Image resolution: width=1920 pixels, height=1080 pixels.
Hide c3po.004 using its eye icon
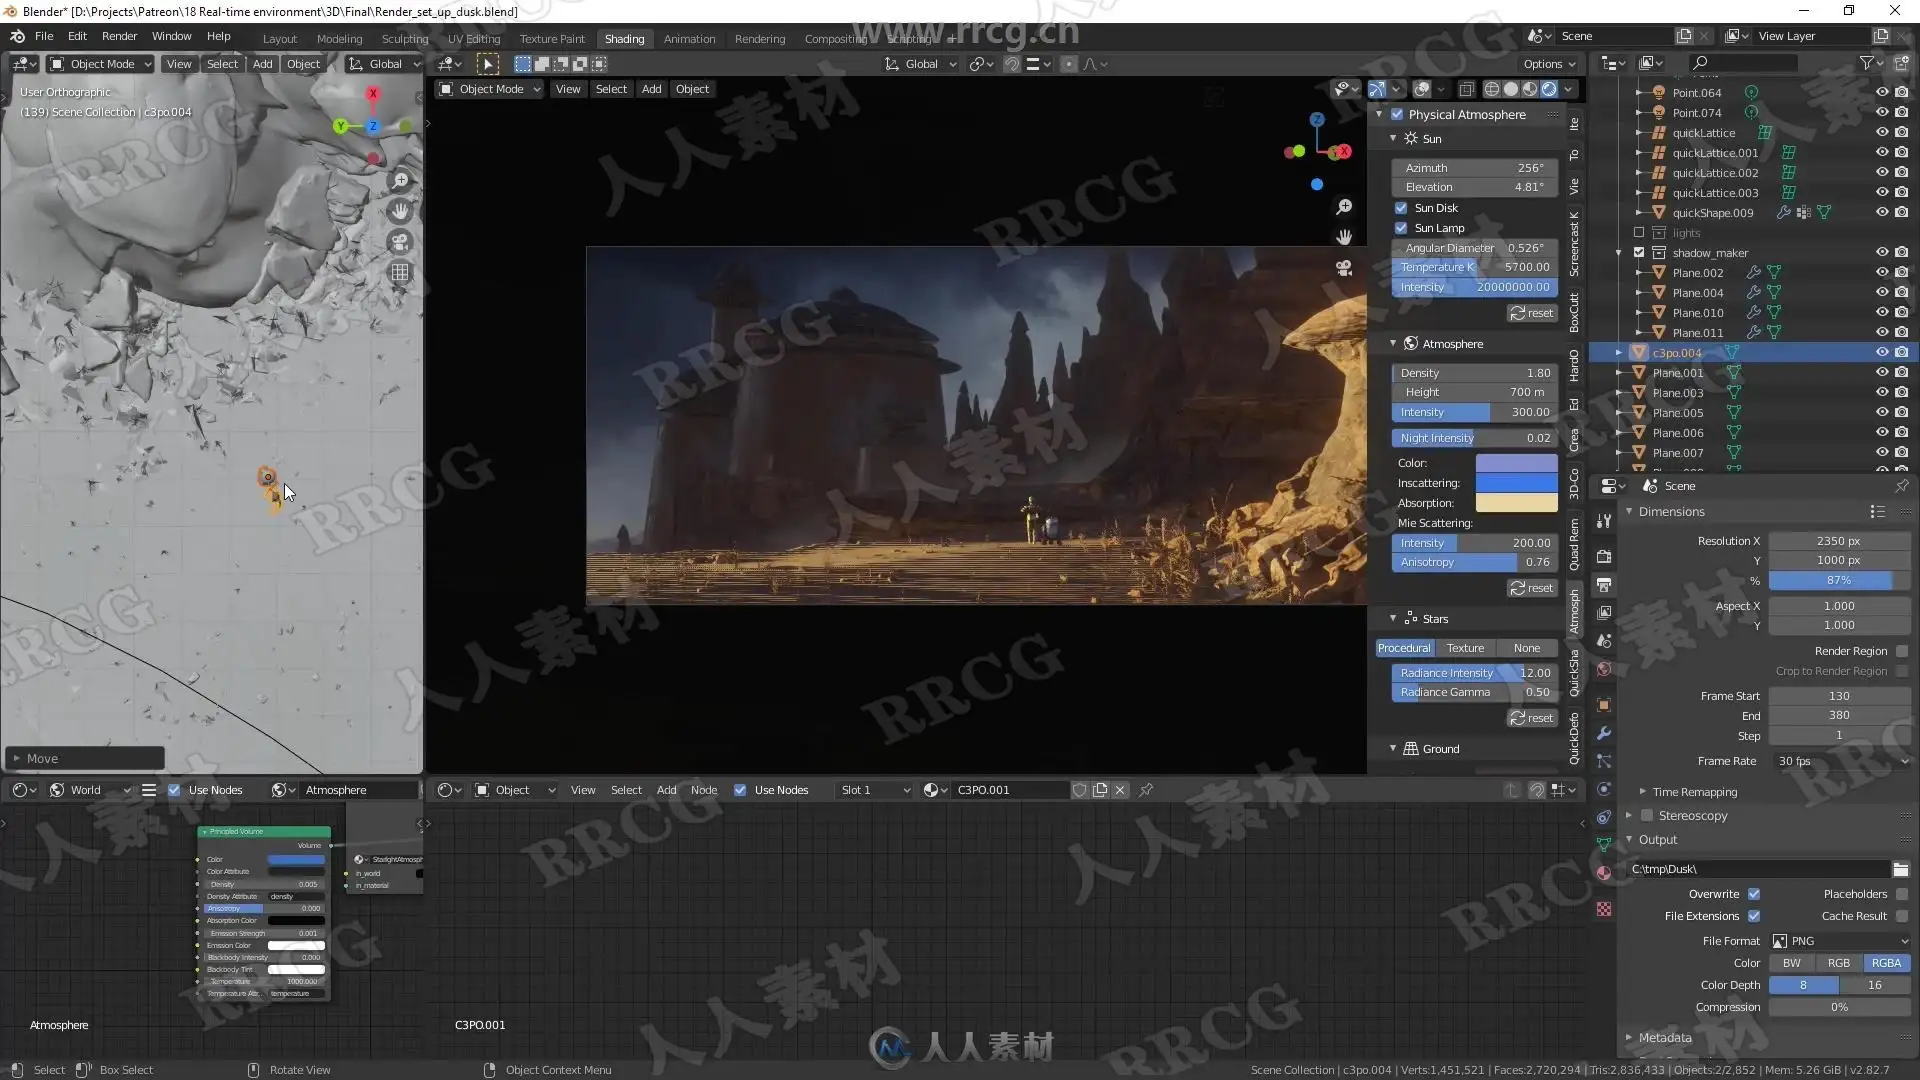coord(1881,352)
